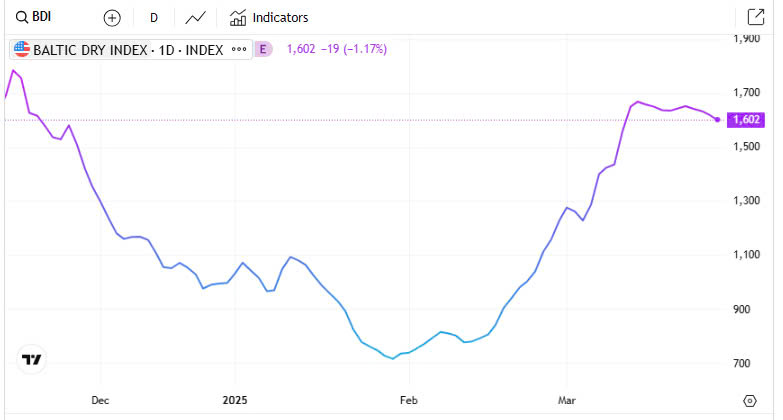Open the line chart style selector
The image size is (783, 420).
tap(195, 18)
